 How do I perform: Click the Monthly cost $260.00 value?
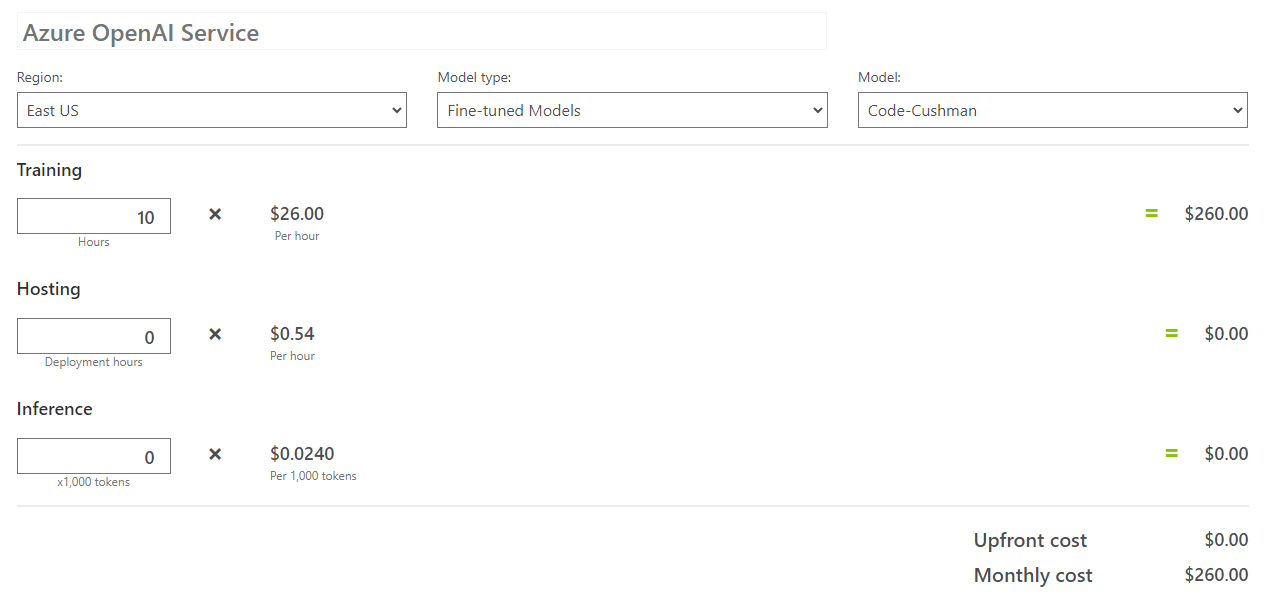point(1216,575)
